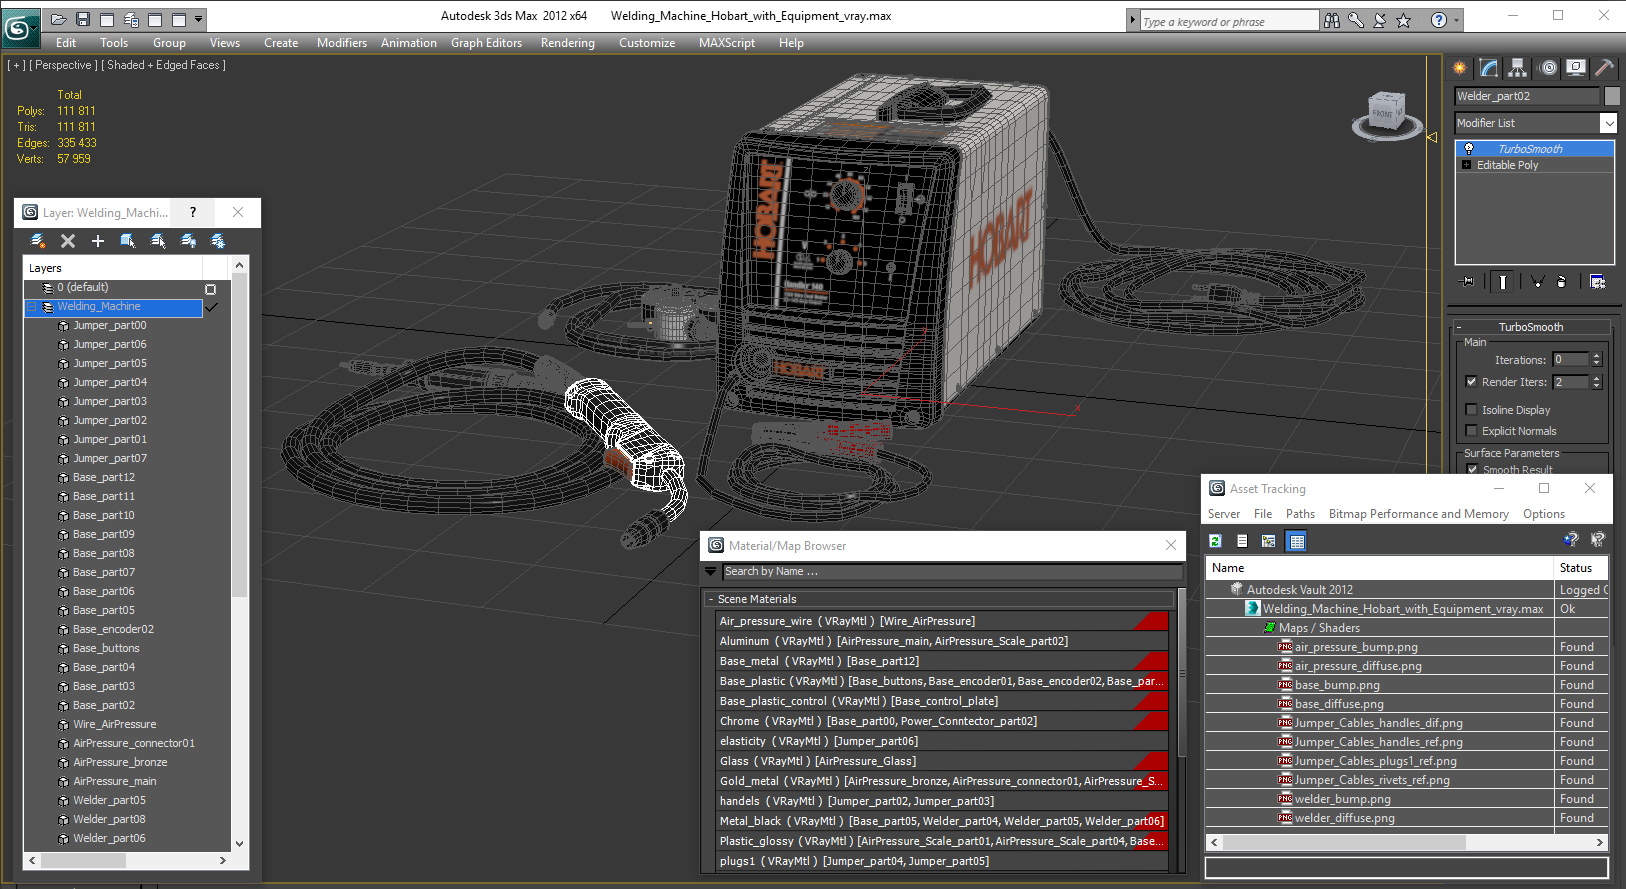1626x889 pixels.
Task: Open the Hierarchy command panel tab
Action: click(1518, 68)
